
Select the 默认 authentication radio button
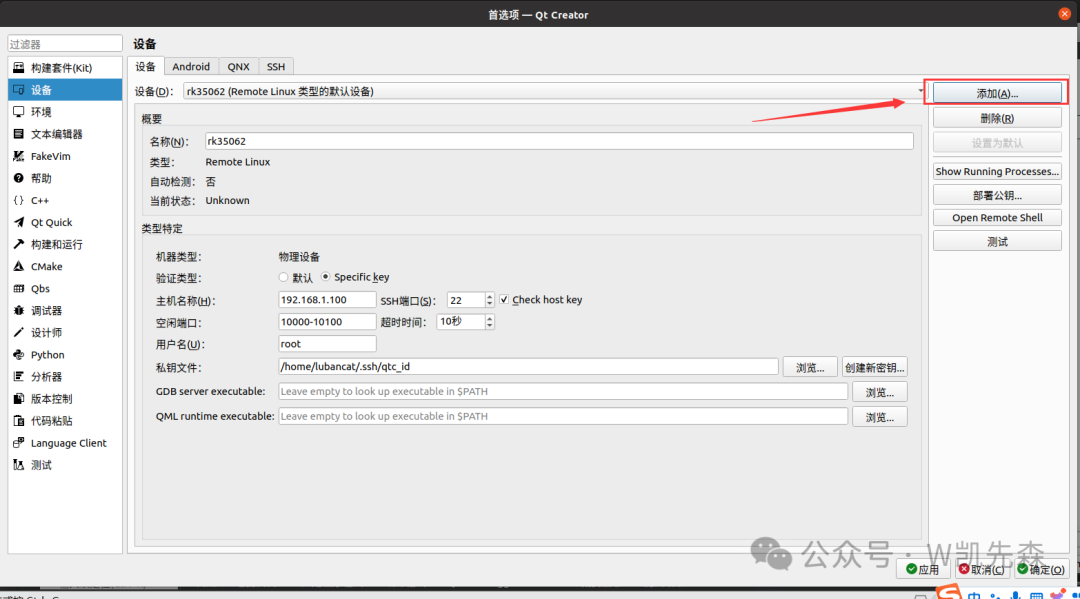click(284, 277)
